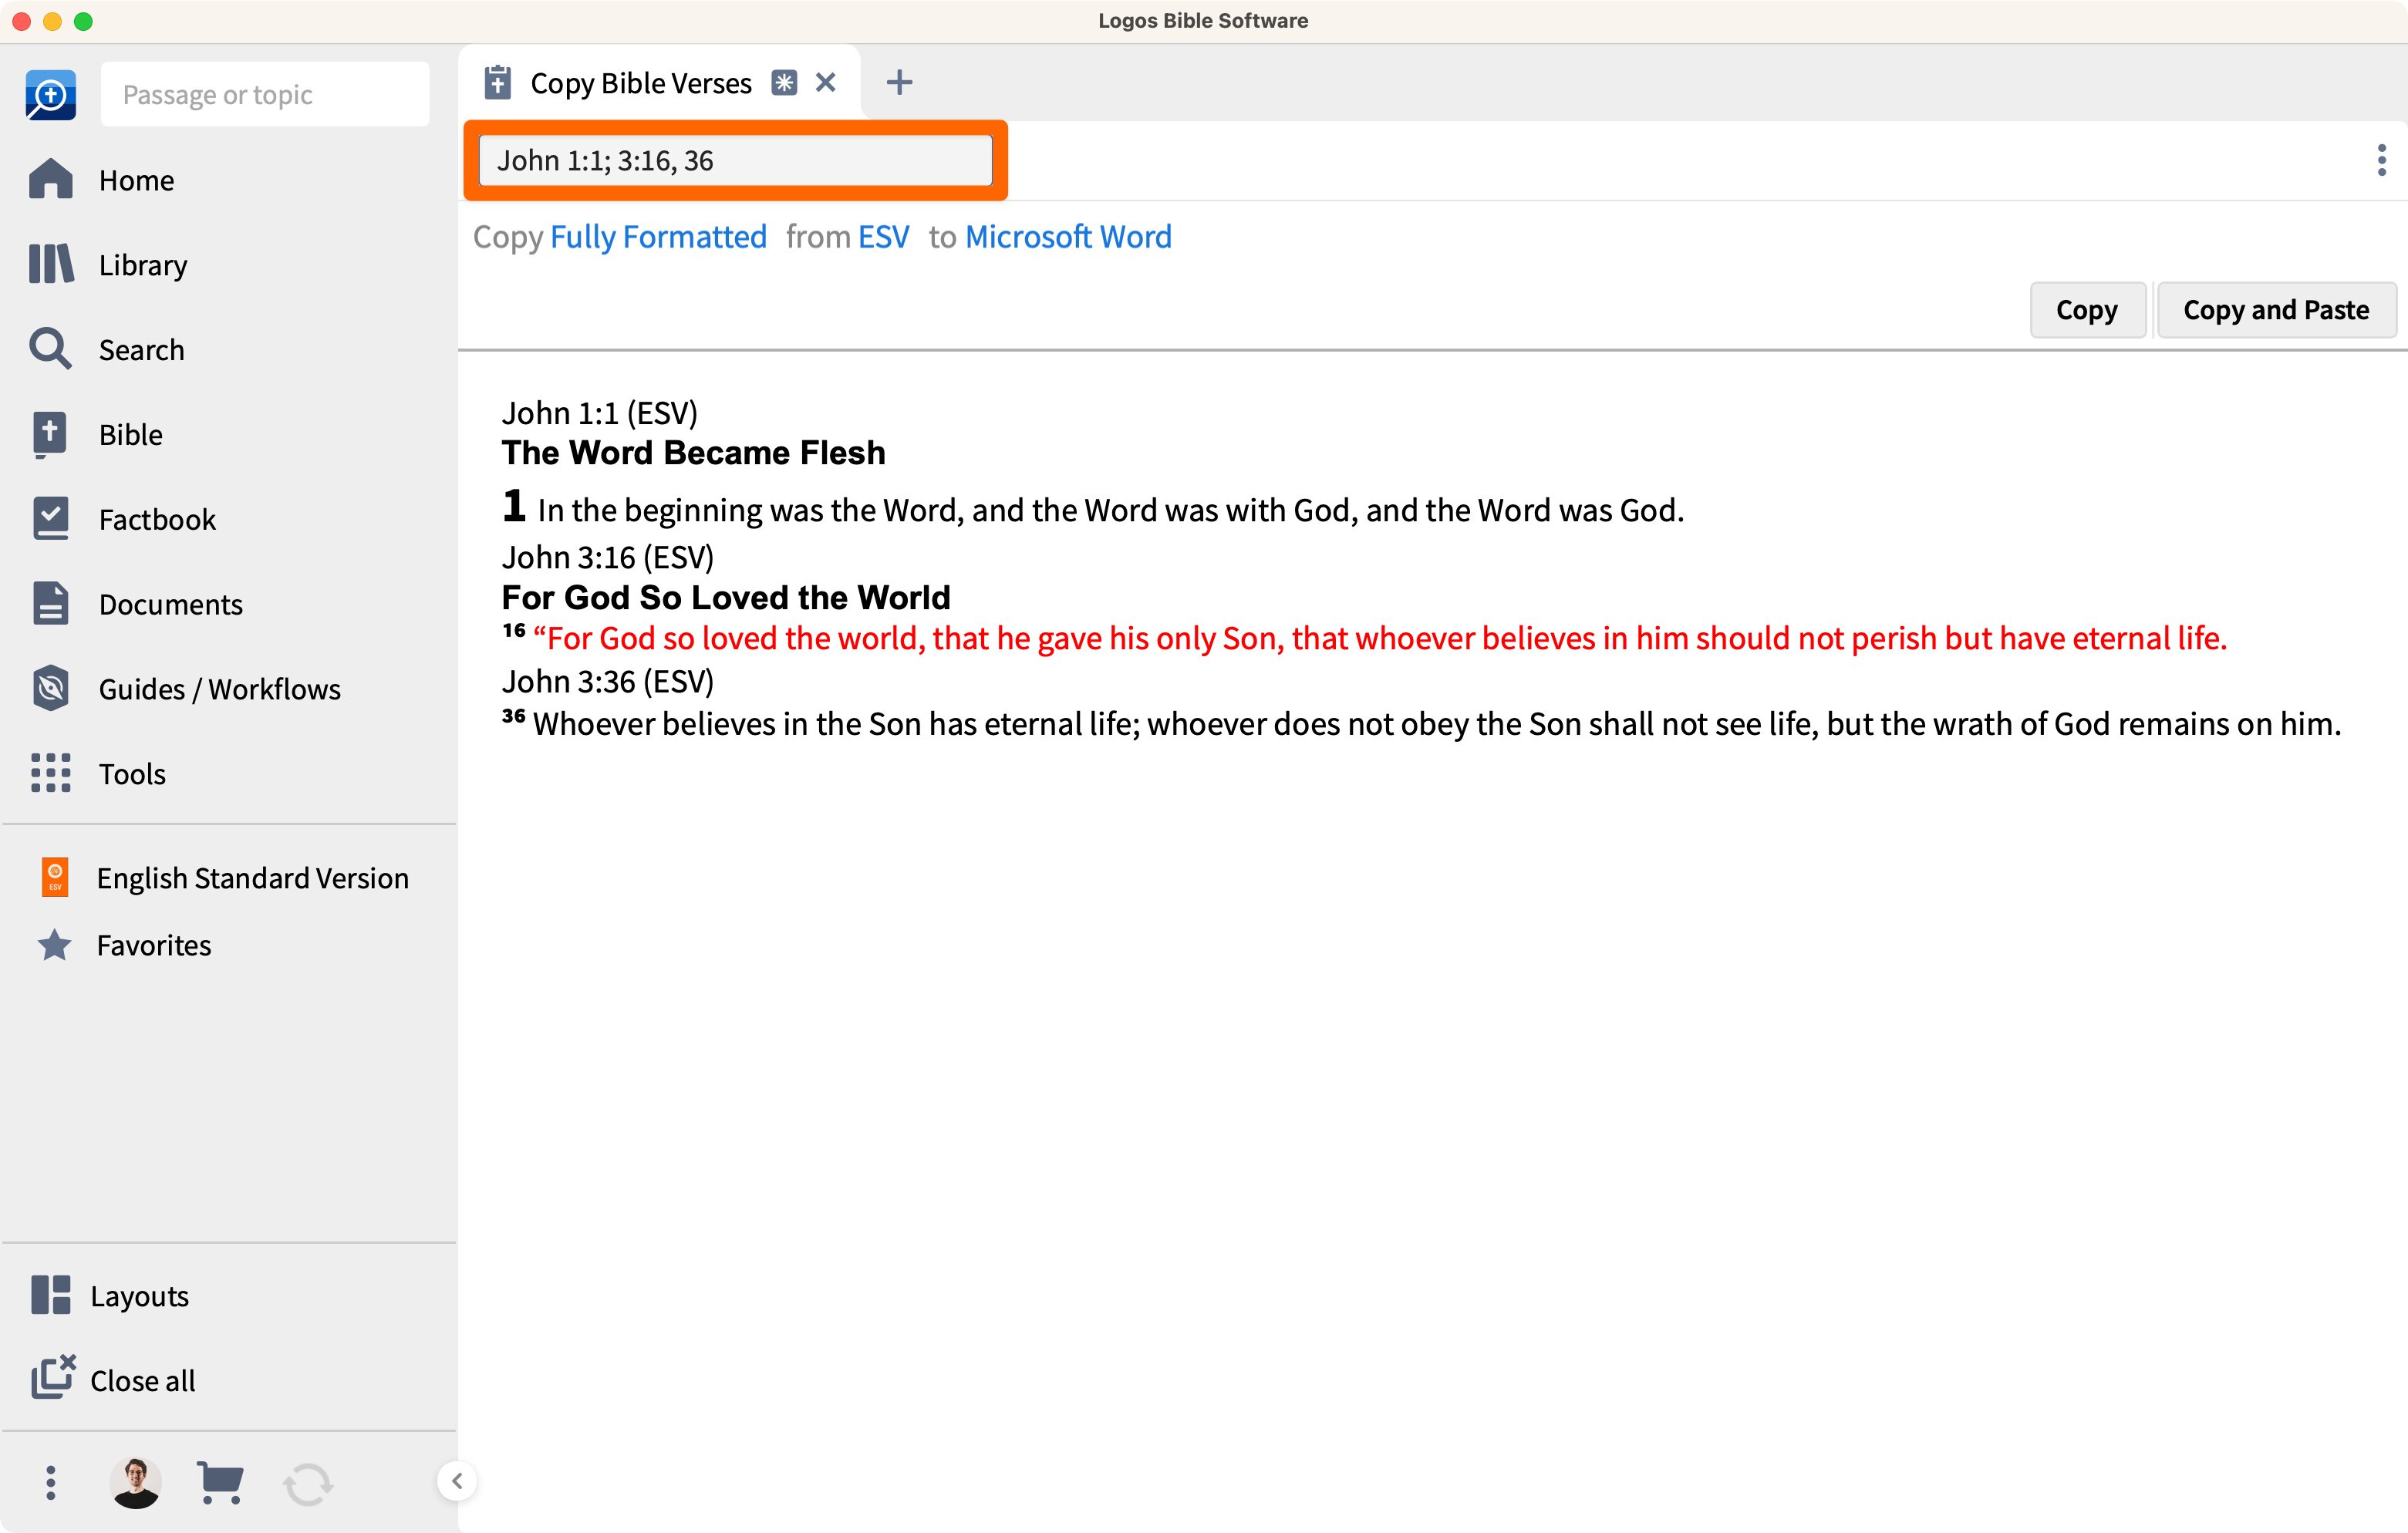
Task: Open Search in the sidebar
Action: coord(107,350)
